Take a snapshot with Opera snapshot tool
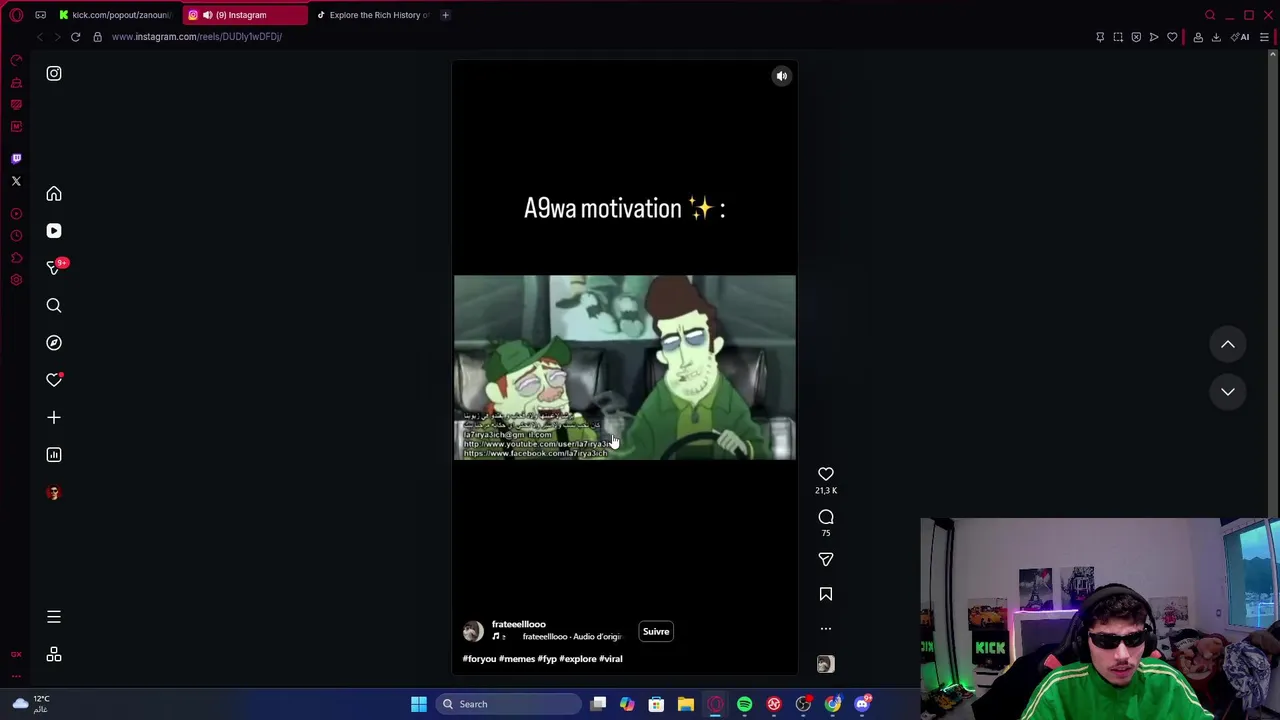Viewport: 1280px width, 720px height. [1118, 37]
